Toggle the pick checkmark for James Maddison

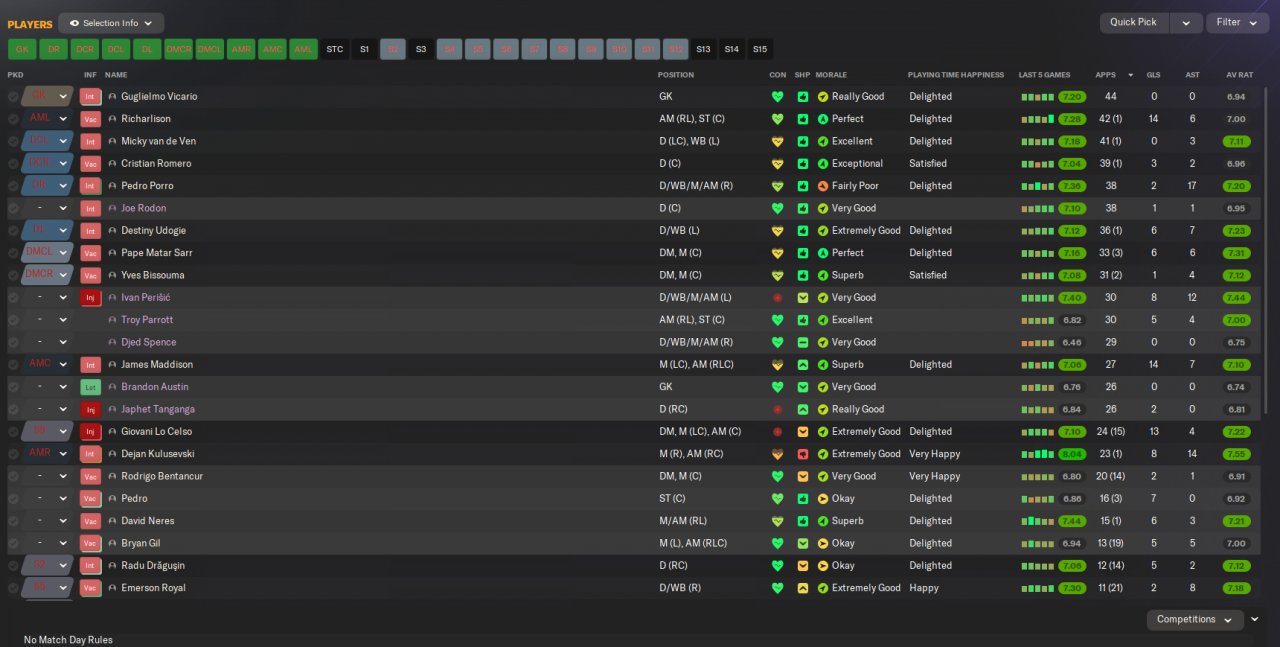coord(13,365)
